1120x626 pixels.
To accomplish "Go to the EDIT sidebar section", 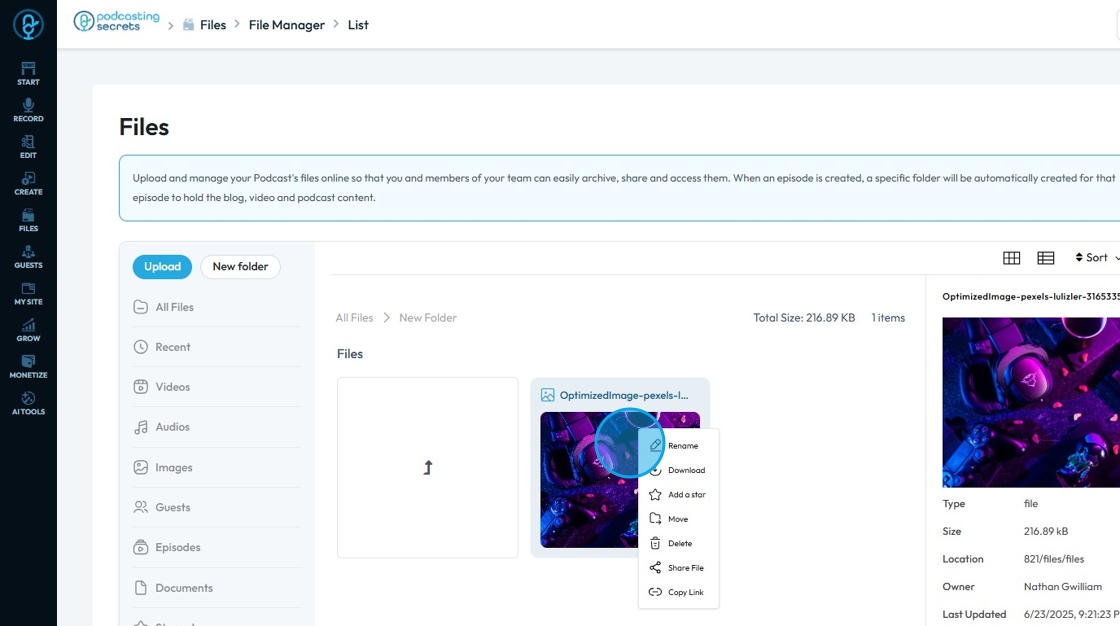I will point(28,146).
